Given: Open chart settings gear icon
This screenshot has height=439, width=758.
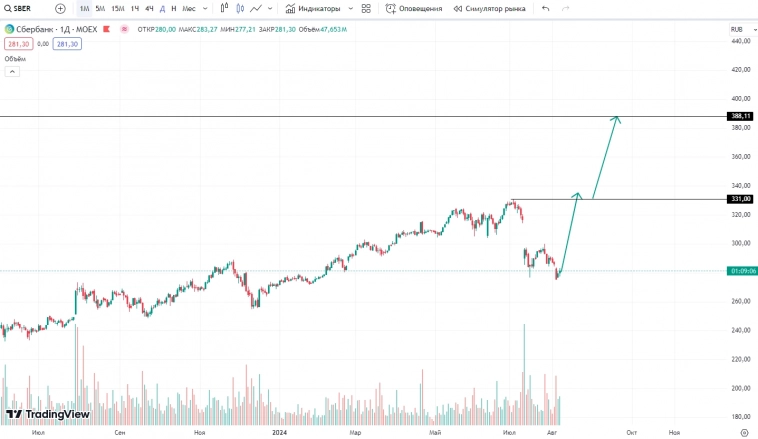Looking at the screenshot, I should [x=743, y=432].
